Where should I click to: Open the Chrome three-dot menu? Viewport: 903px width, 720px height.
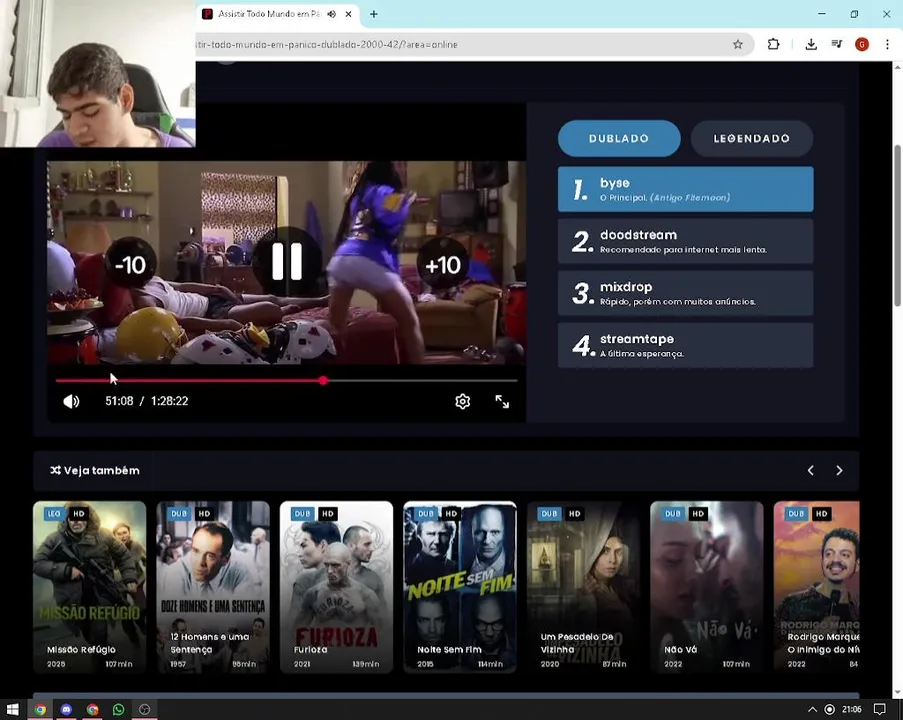[887, 44]
